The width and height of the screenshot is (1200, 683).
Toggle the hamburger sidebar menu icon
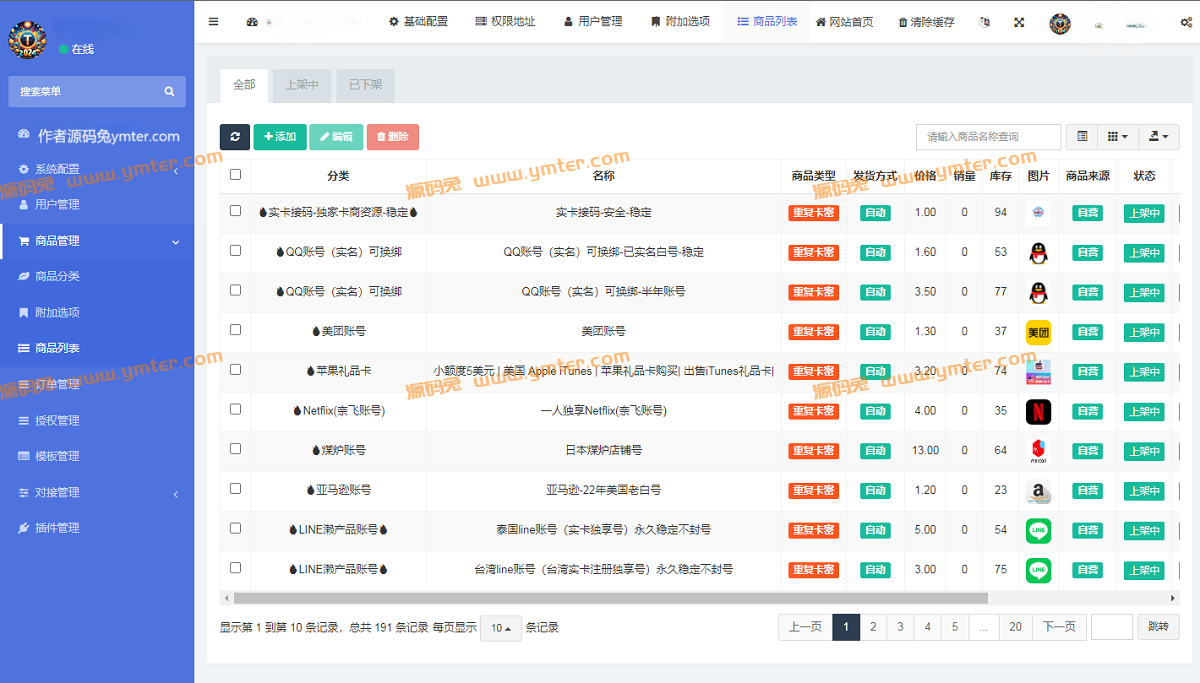click(x=213, y=21)
